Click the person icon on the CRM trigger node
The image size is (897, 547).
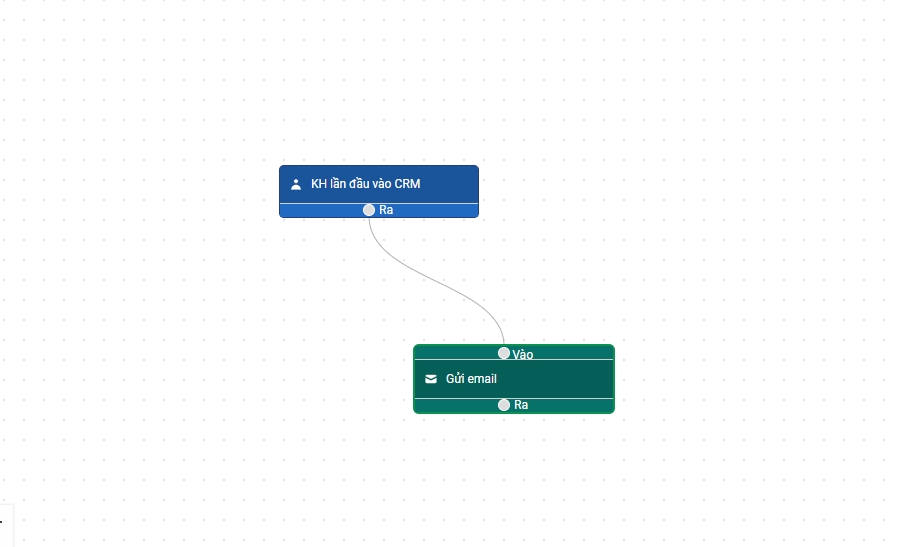tap(296, 184)
